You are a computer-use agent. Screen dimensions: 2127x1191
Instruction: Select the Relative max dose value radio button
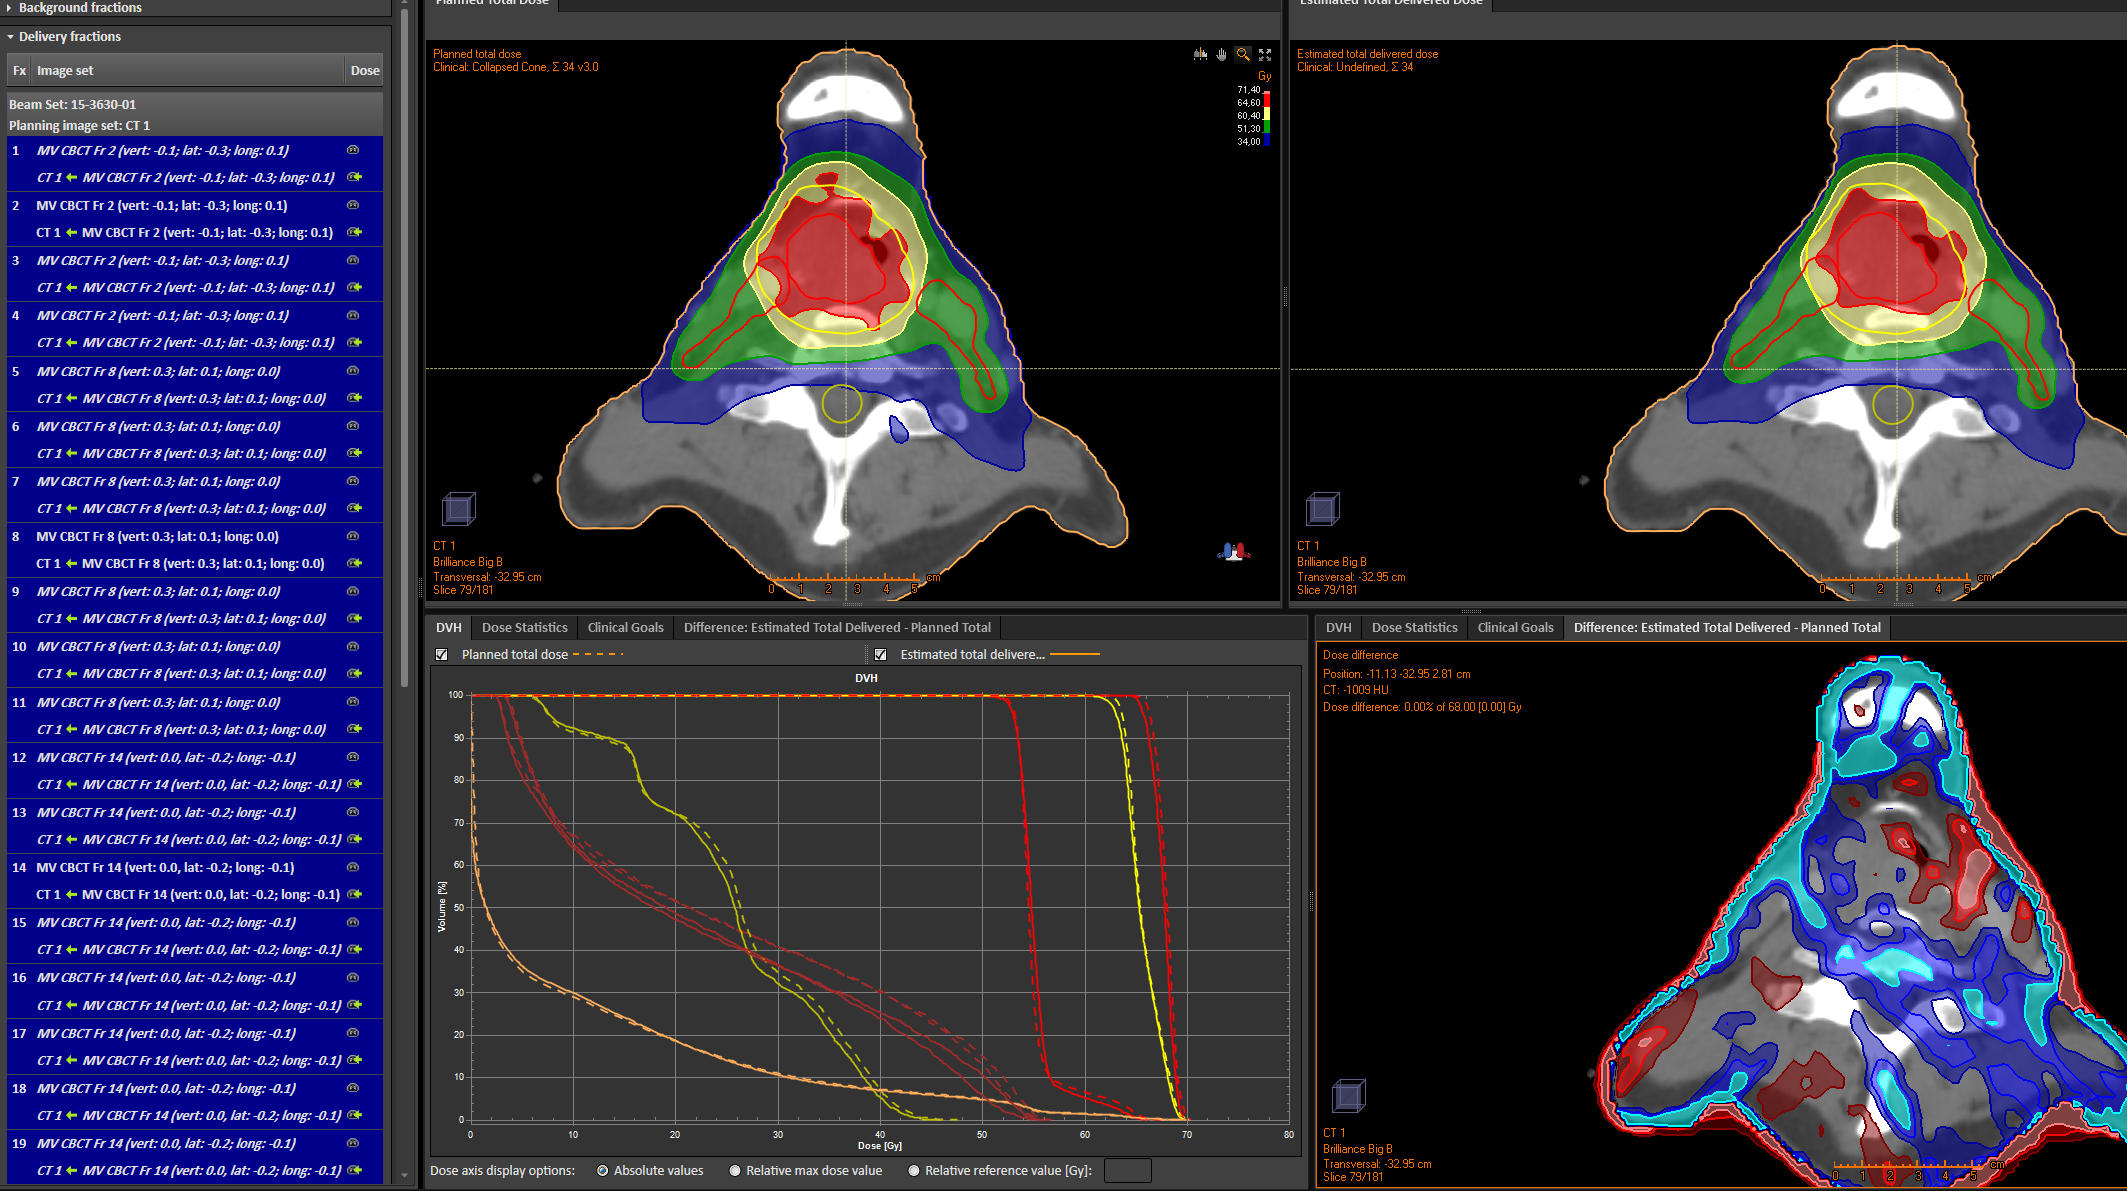pos(735,1171)
